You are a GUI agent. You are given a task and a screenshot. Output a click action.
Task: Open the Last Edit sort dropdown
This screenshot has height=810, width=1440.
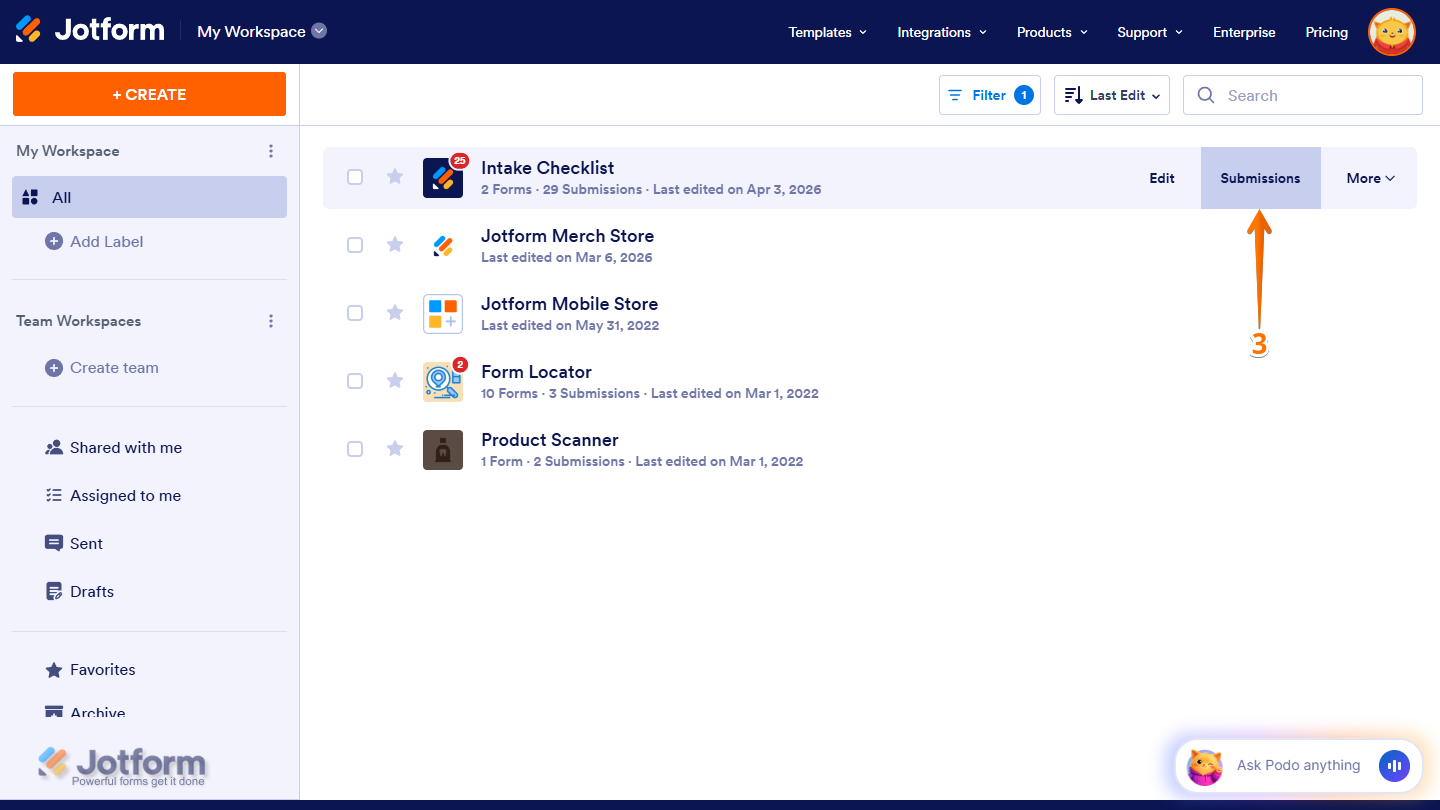click(1111, 94)
